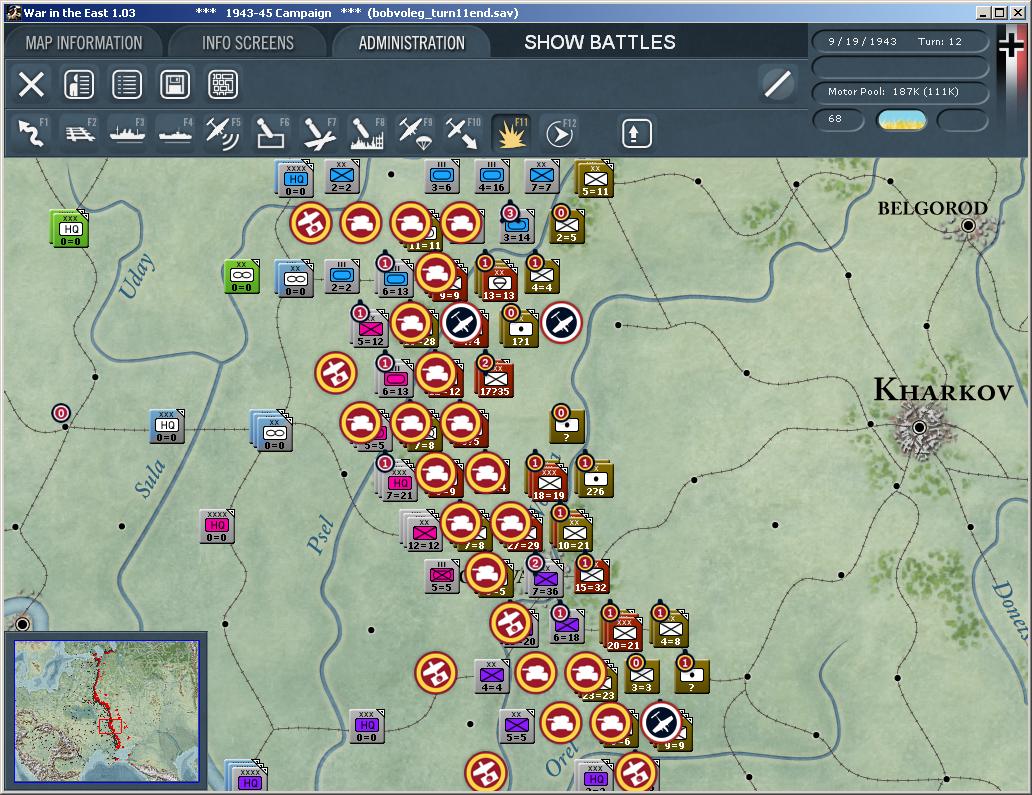The image size is (1032, 795).
Task: Click the Belgorod city on the map
Action: (968, 226)
